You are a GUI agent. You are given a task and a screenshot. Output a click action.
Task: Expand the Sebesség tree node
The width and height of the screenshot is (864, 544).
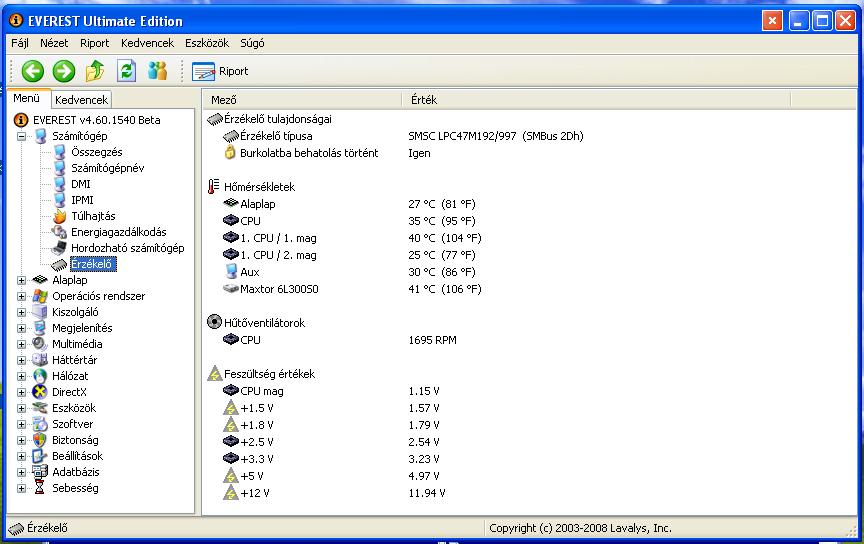pos(21,488)
